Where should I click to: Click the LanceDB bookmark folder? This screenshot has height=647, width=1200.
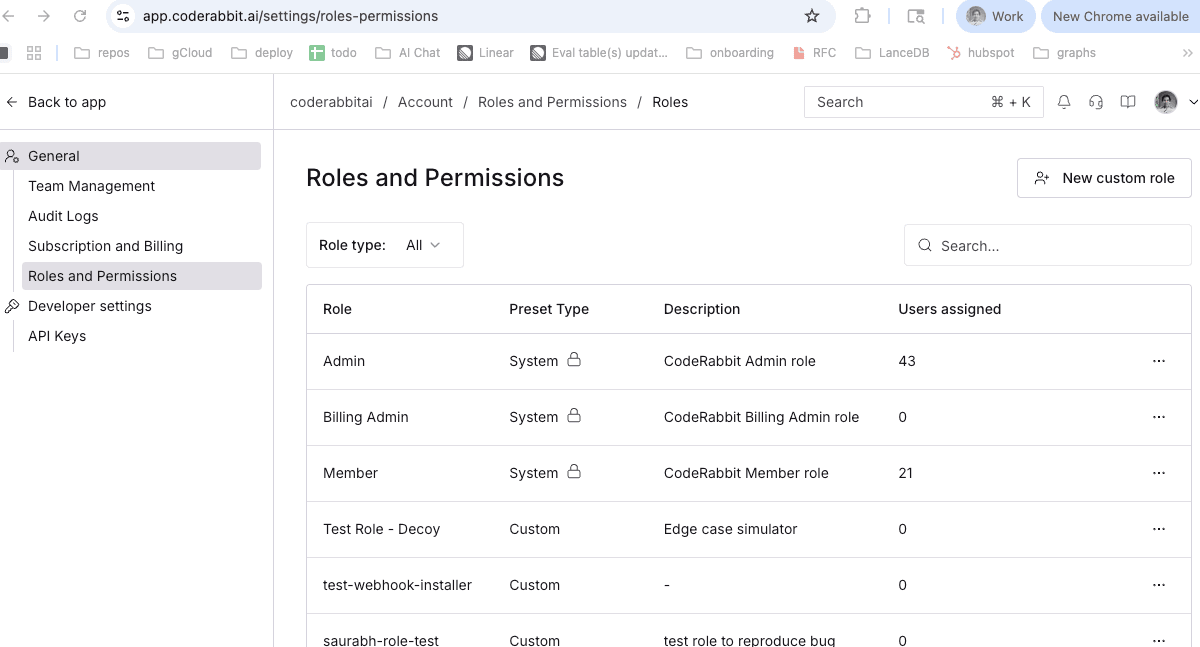coord(892,53)
